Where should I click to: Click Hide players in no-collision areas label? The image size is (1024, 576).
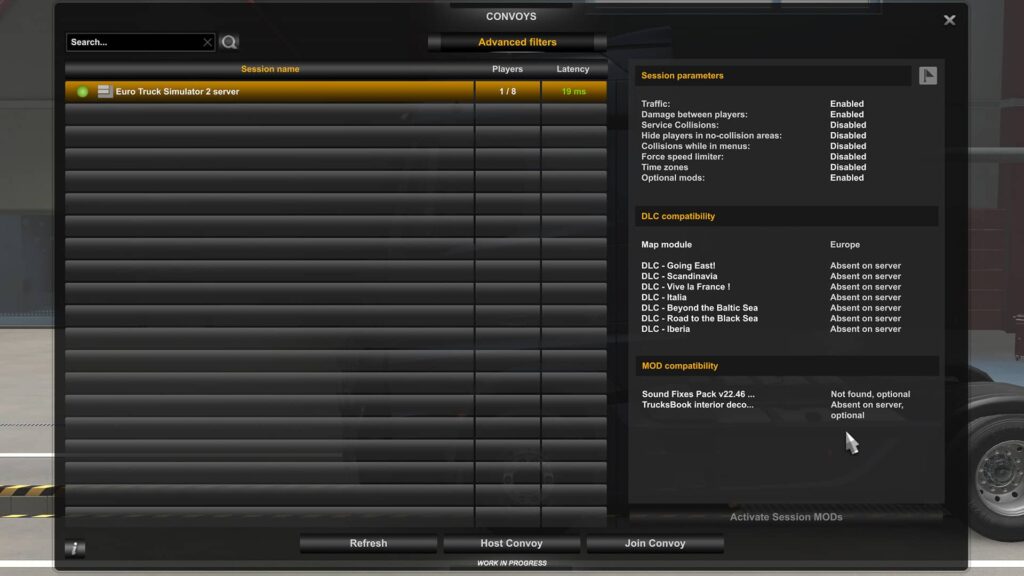pos(711,135)
